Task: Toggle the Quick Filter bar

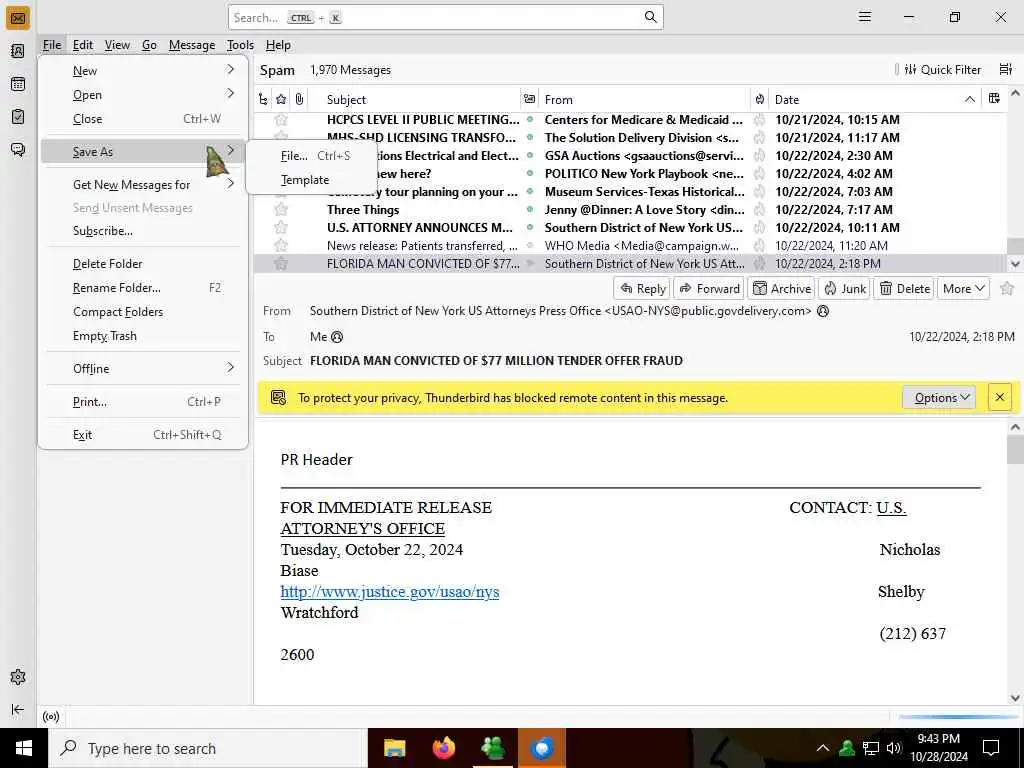Action: [942, 69]
